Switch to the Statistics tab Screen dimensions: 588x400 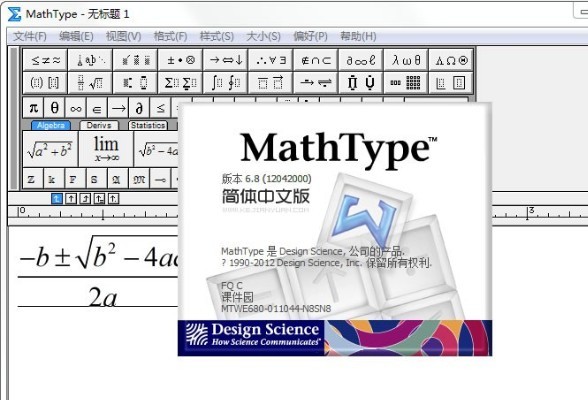pyautogui.click(x=148, y=125)
